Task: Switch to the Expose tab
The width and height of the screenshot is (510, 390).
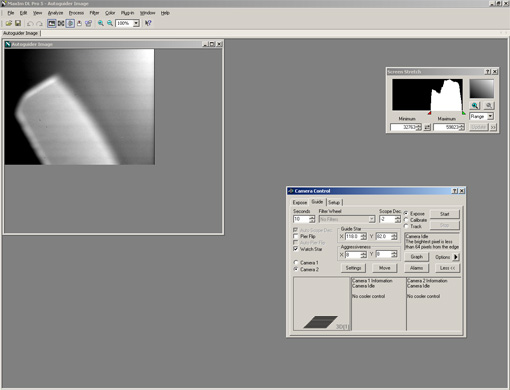Action: coord(300,202)
